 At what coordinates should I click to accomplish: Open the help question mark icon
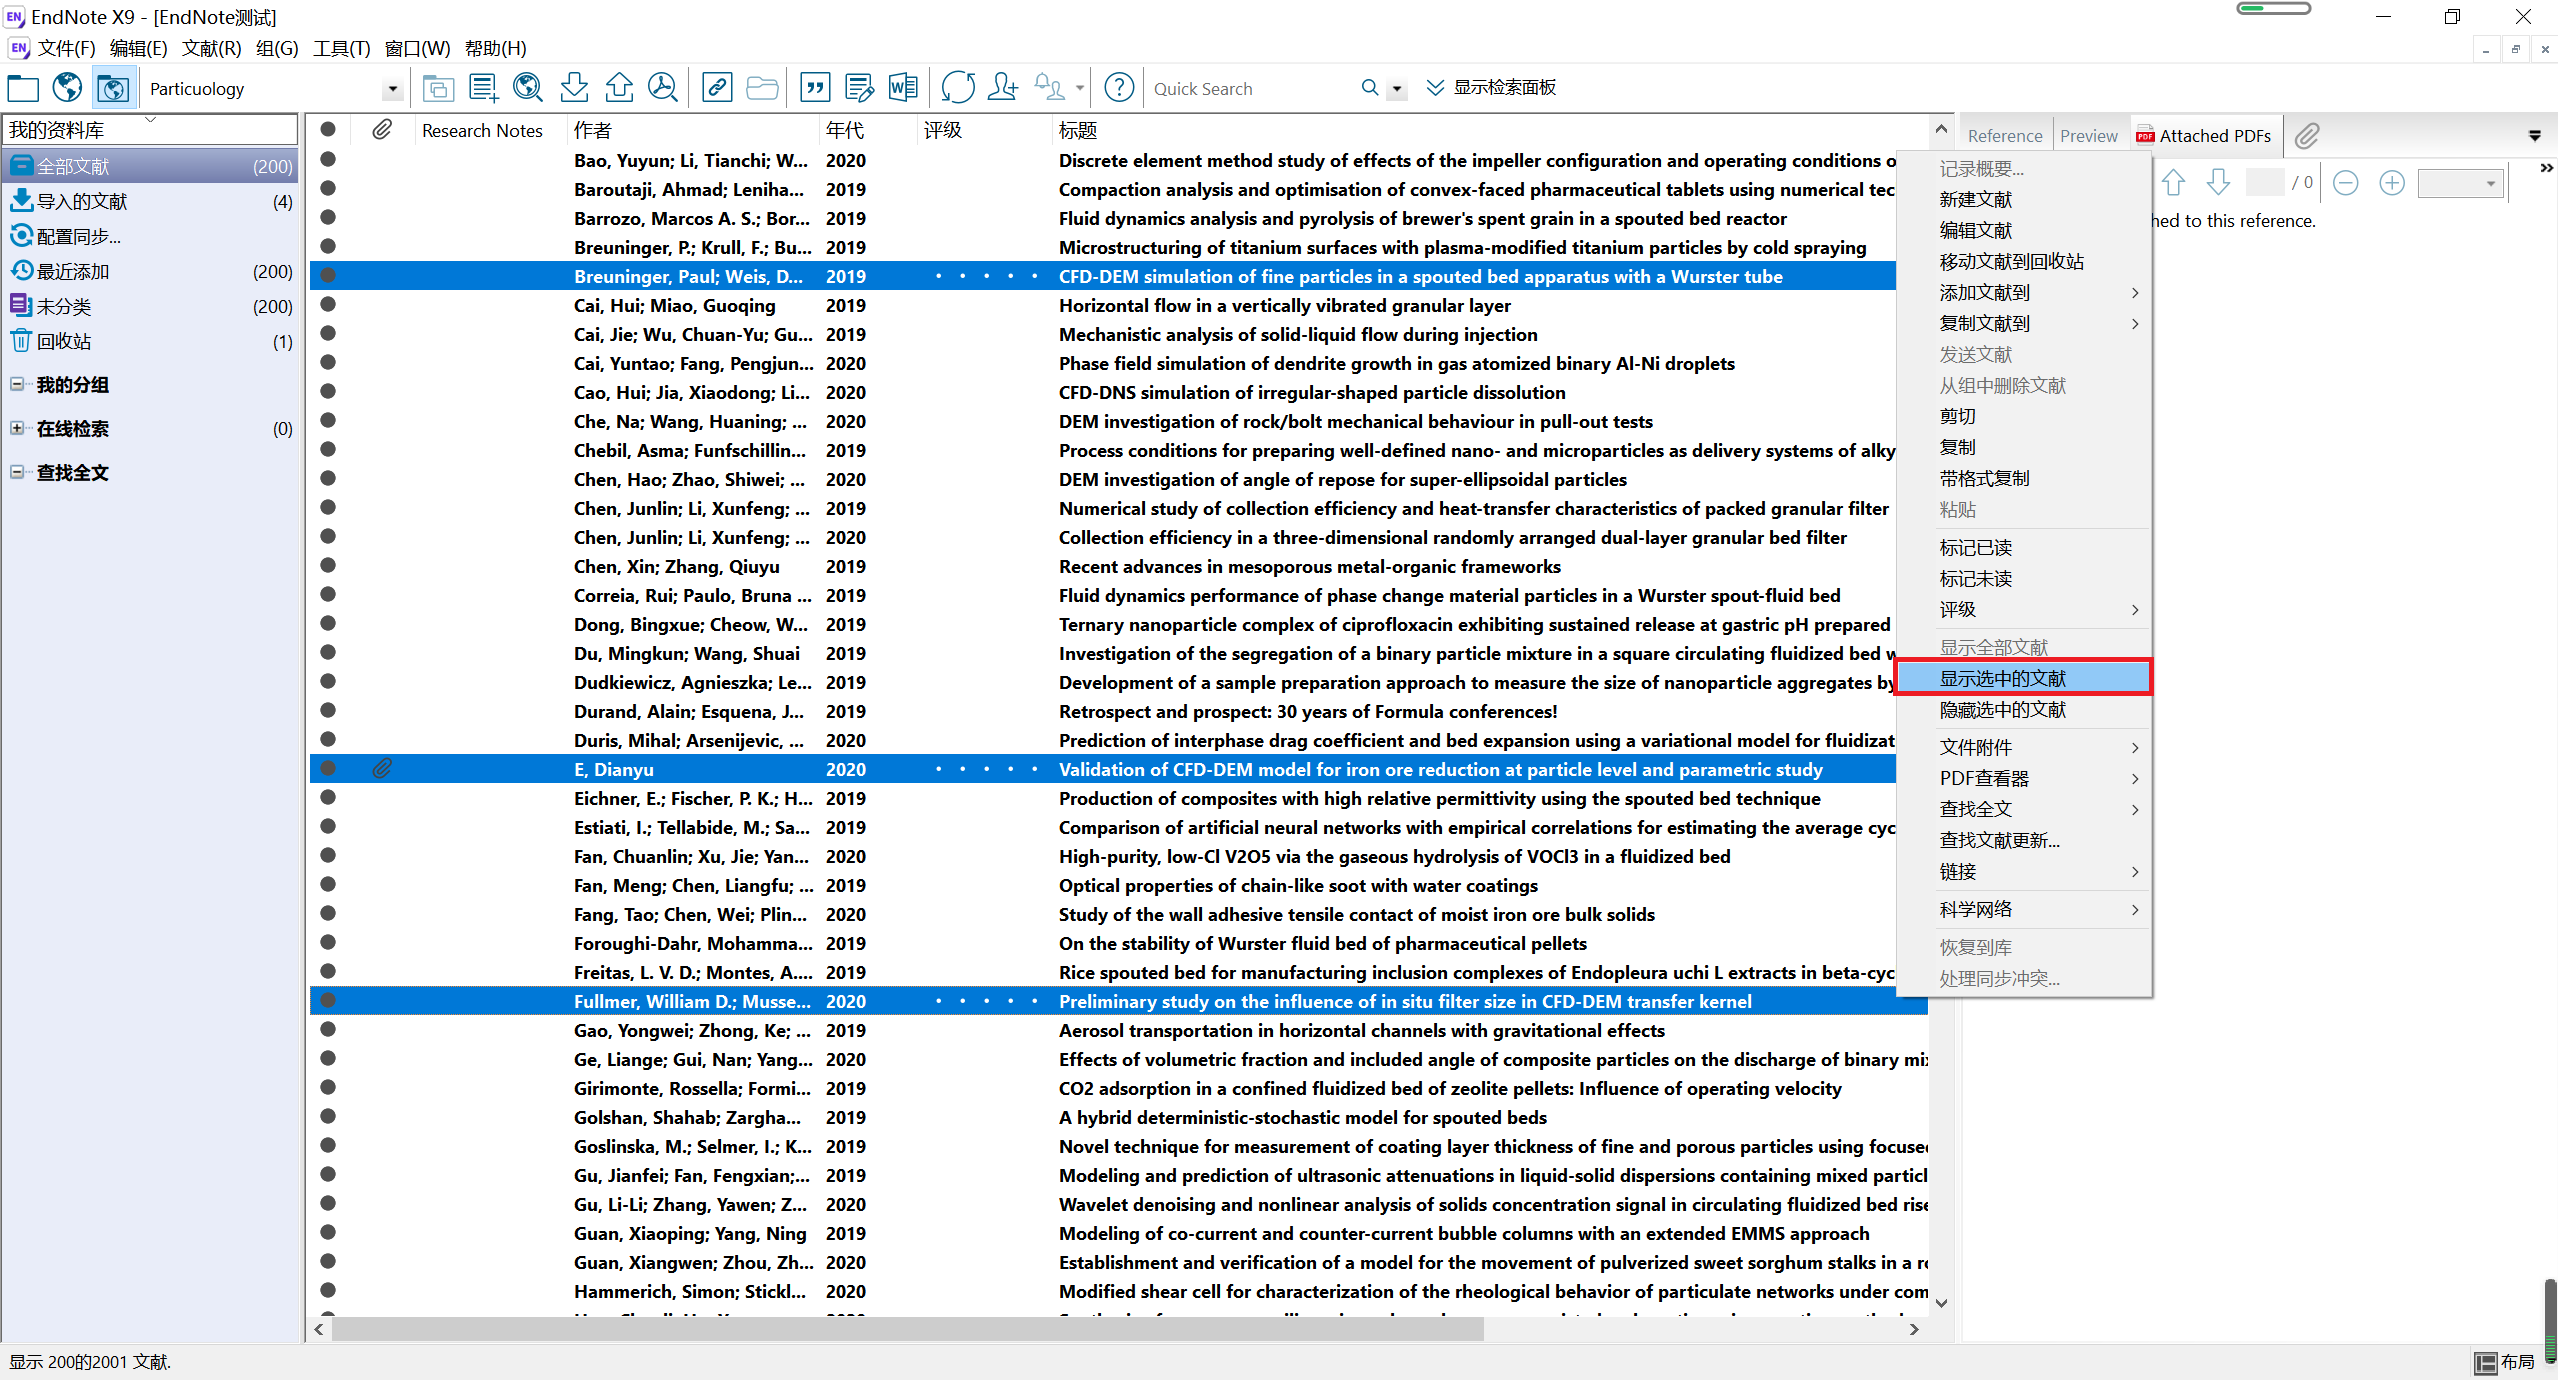point(1119,89)
